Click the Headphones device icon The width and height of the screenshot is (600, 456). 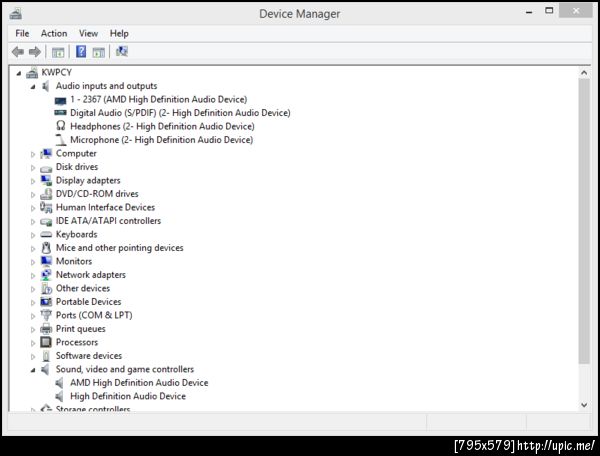tap(60, 125)
